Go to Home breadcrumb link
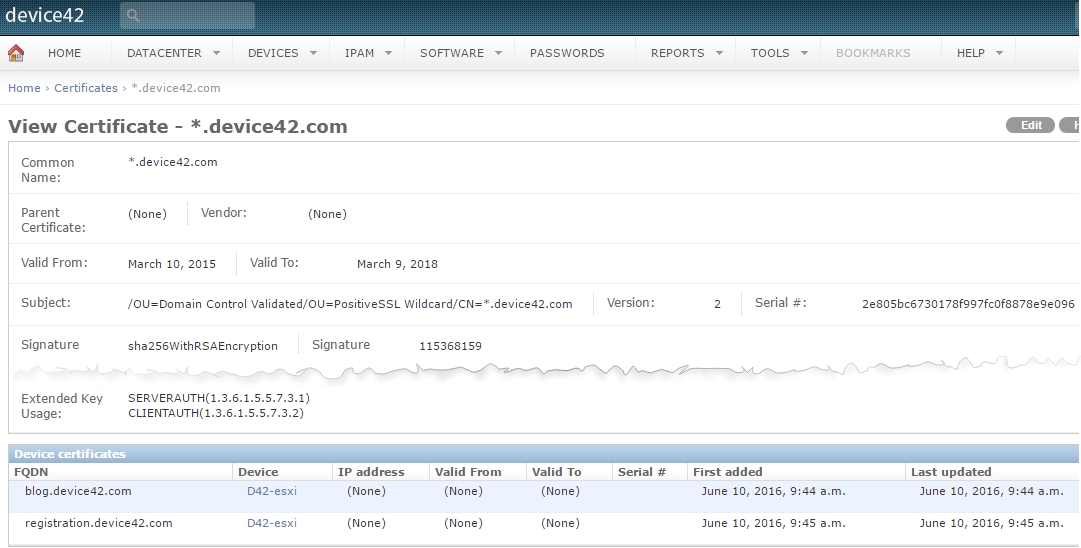The width and height of the screenshot is (1081, 548). pos(24,88)
